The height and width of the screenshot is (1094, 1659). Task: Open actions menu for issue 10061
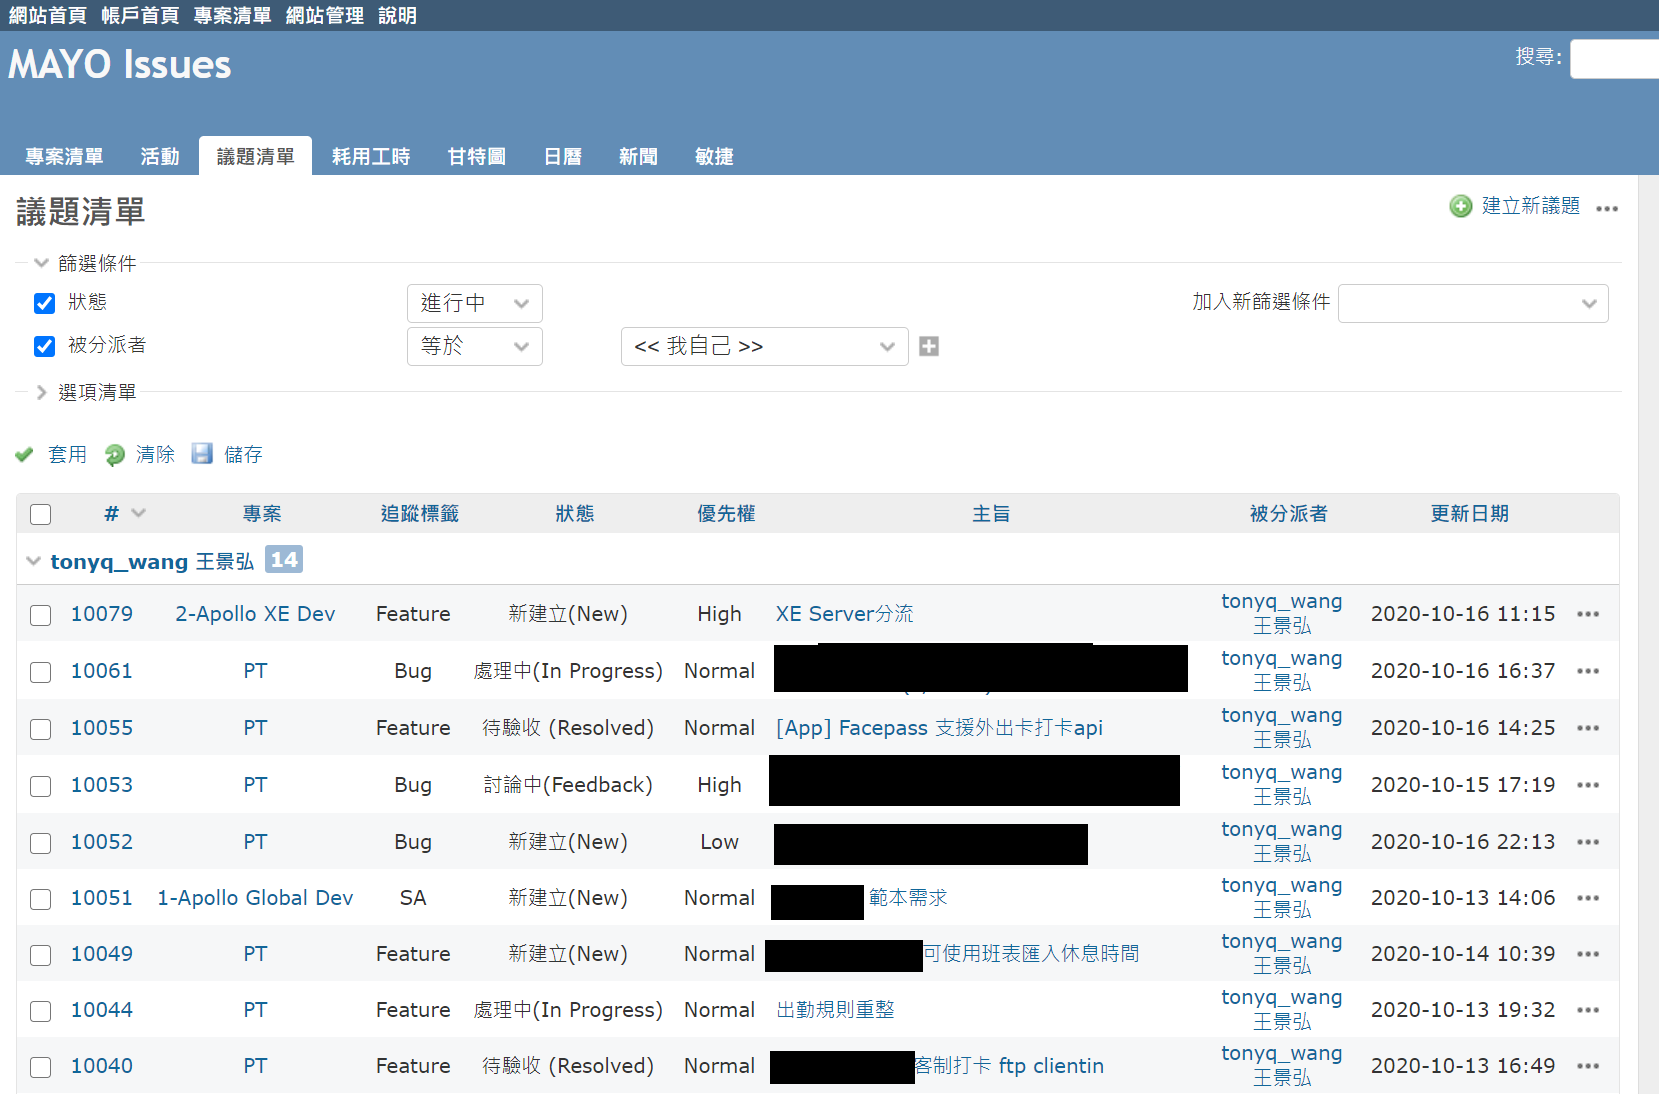click(x=1588, y=671)
